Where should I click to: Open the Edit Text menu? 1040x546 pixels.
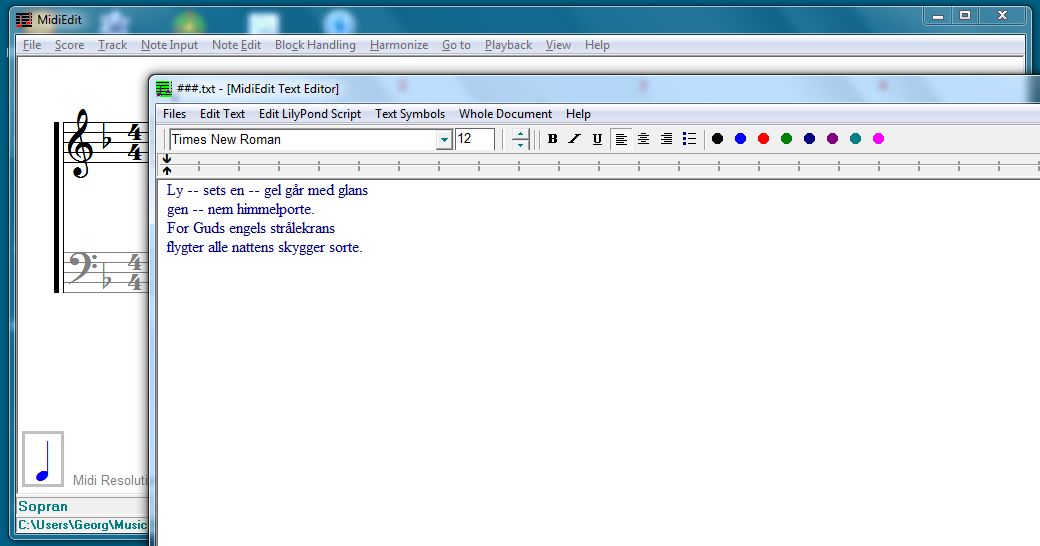click(x=222, y=114)
